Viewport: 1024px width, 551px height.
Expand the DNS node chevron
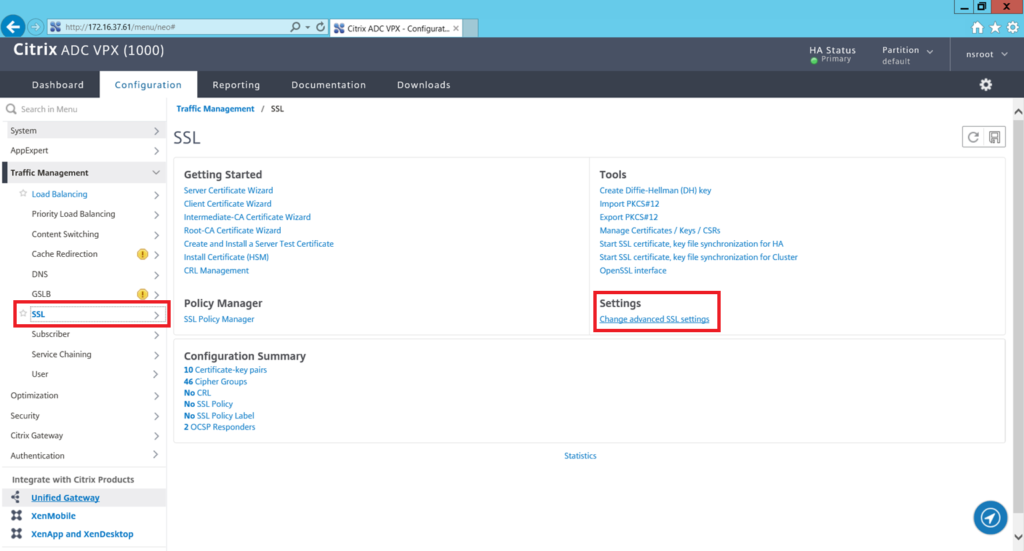[x=156, y=274]
